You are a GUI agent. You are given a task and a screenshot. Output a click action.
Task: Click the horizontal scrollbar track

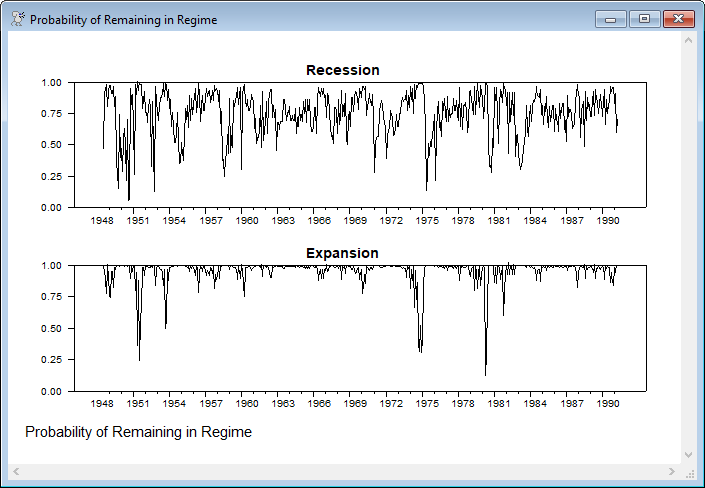[x=343, y=471]
